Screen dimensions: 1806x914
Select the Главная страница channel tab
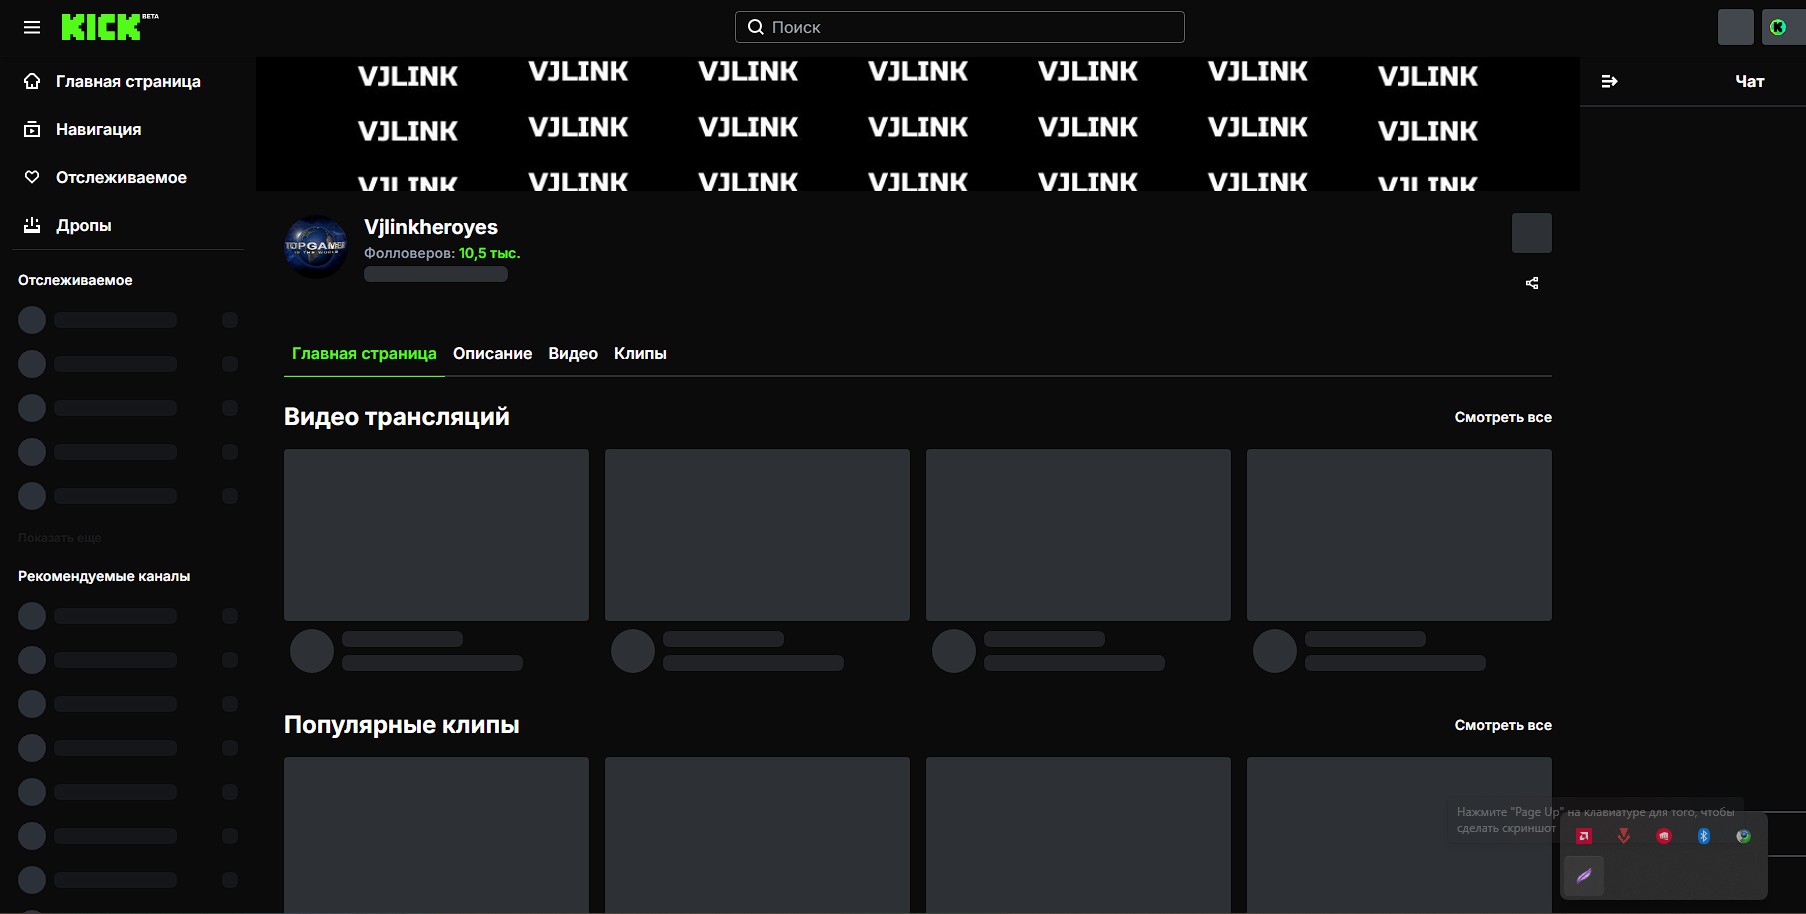[x=364, y=353]
